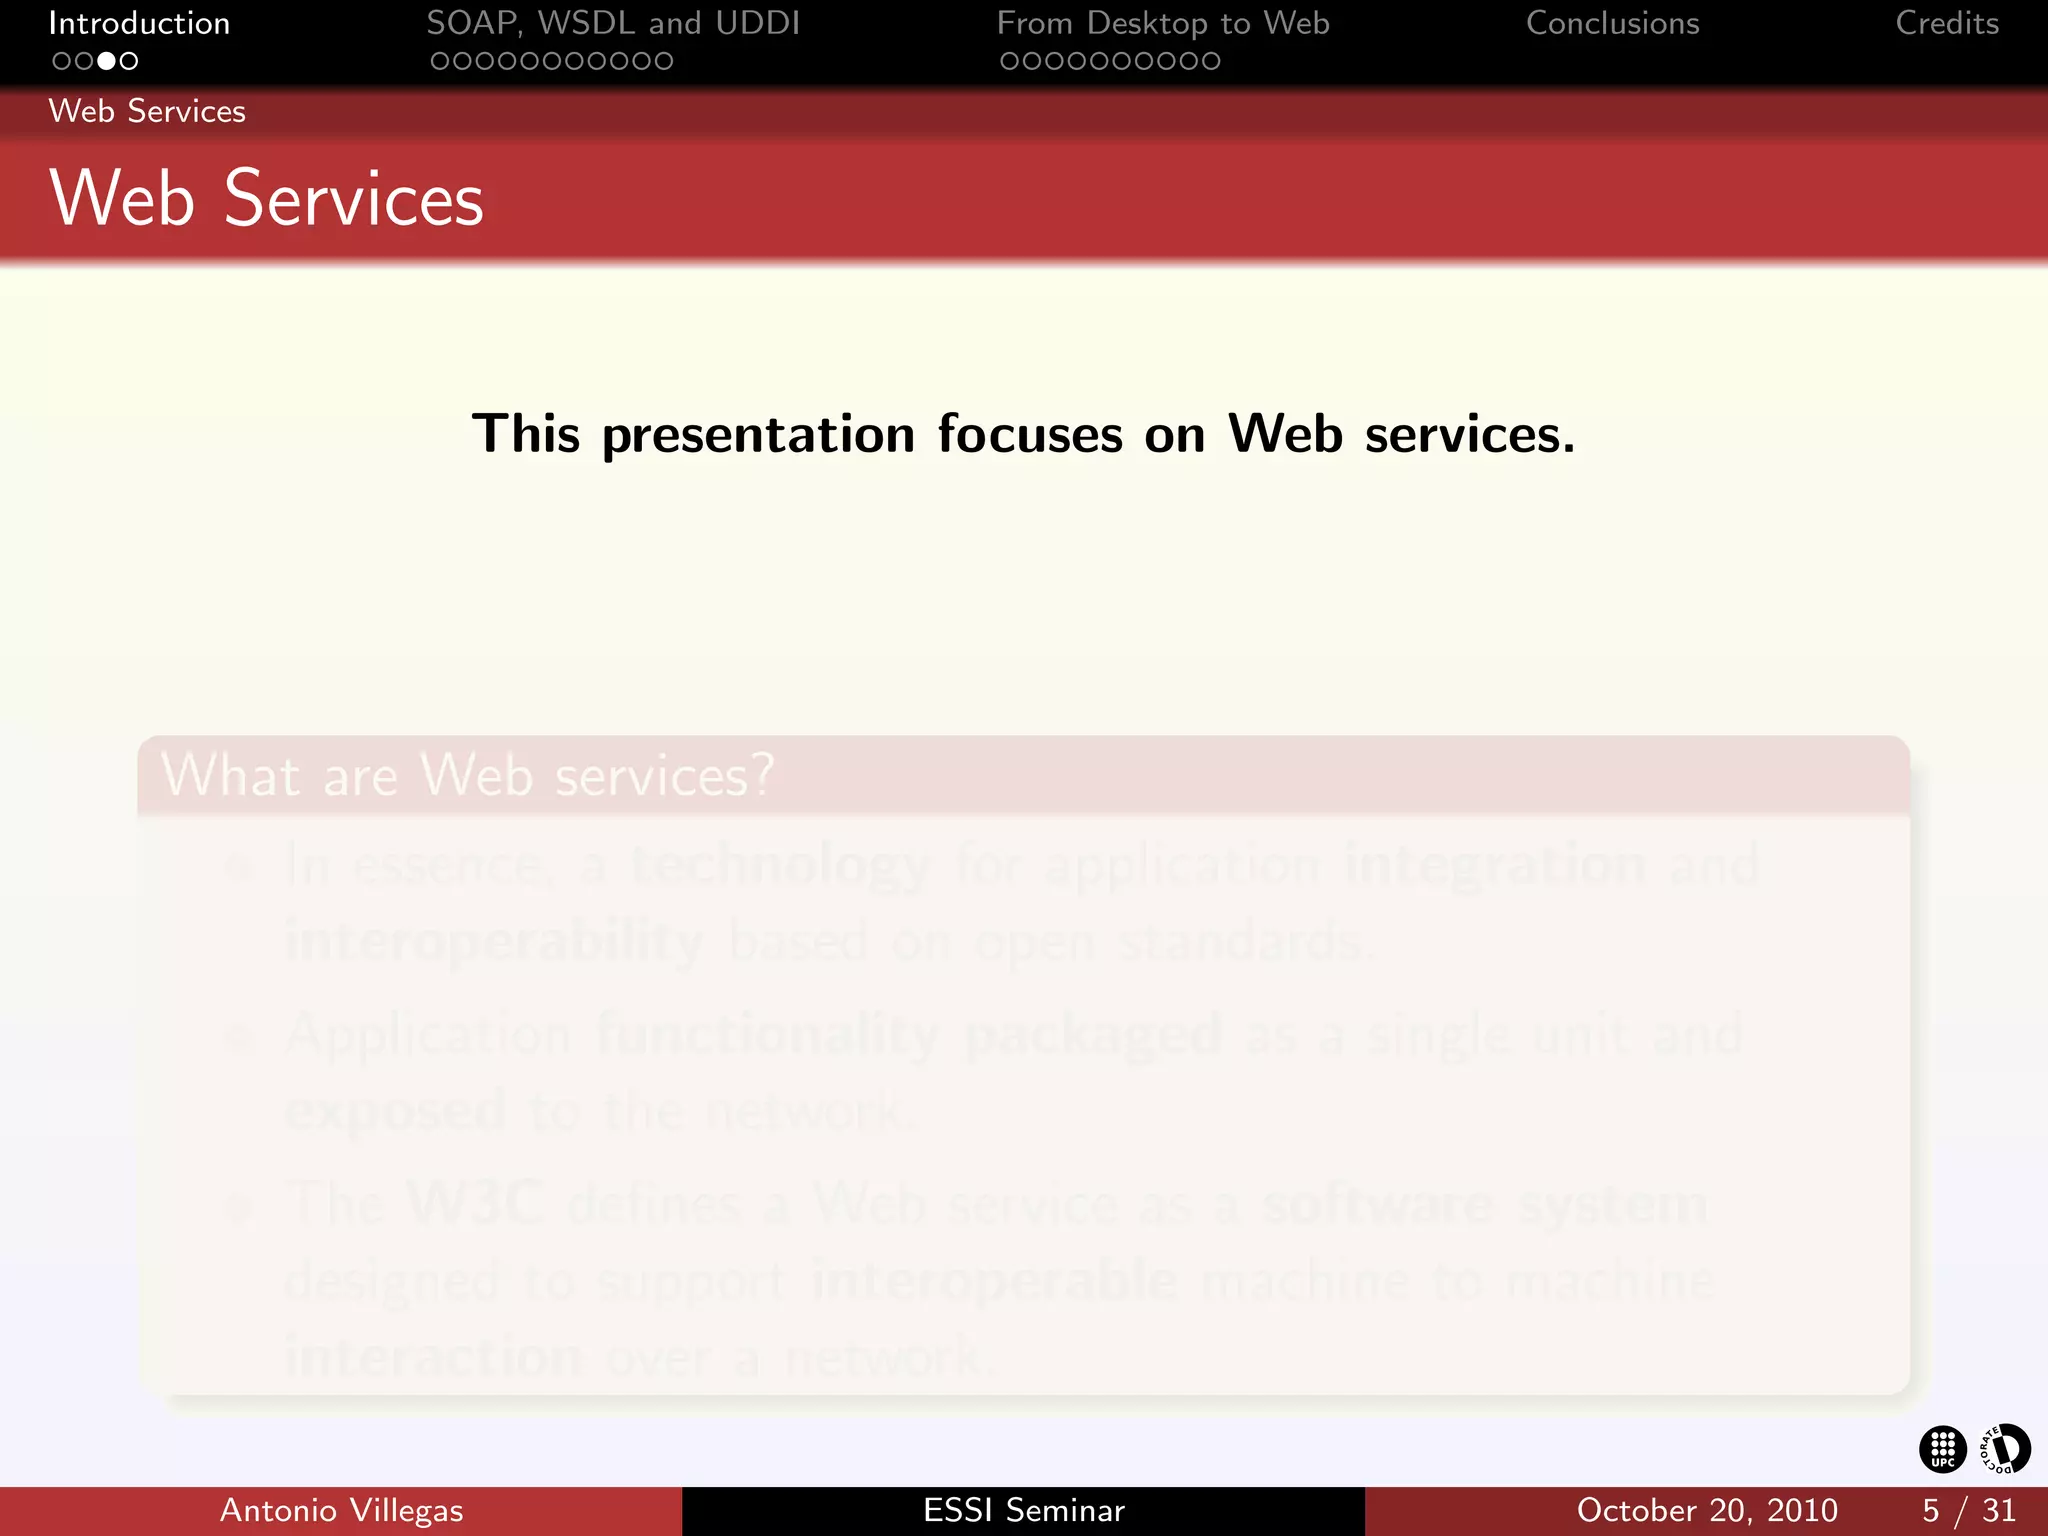Click the Doctorate circular logo
The height and width of the screenshot is (1536, 2048).
point(2005,1449)
